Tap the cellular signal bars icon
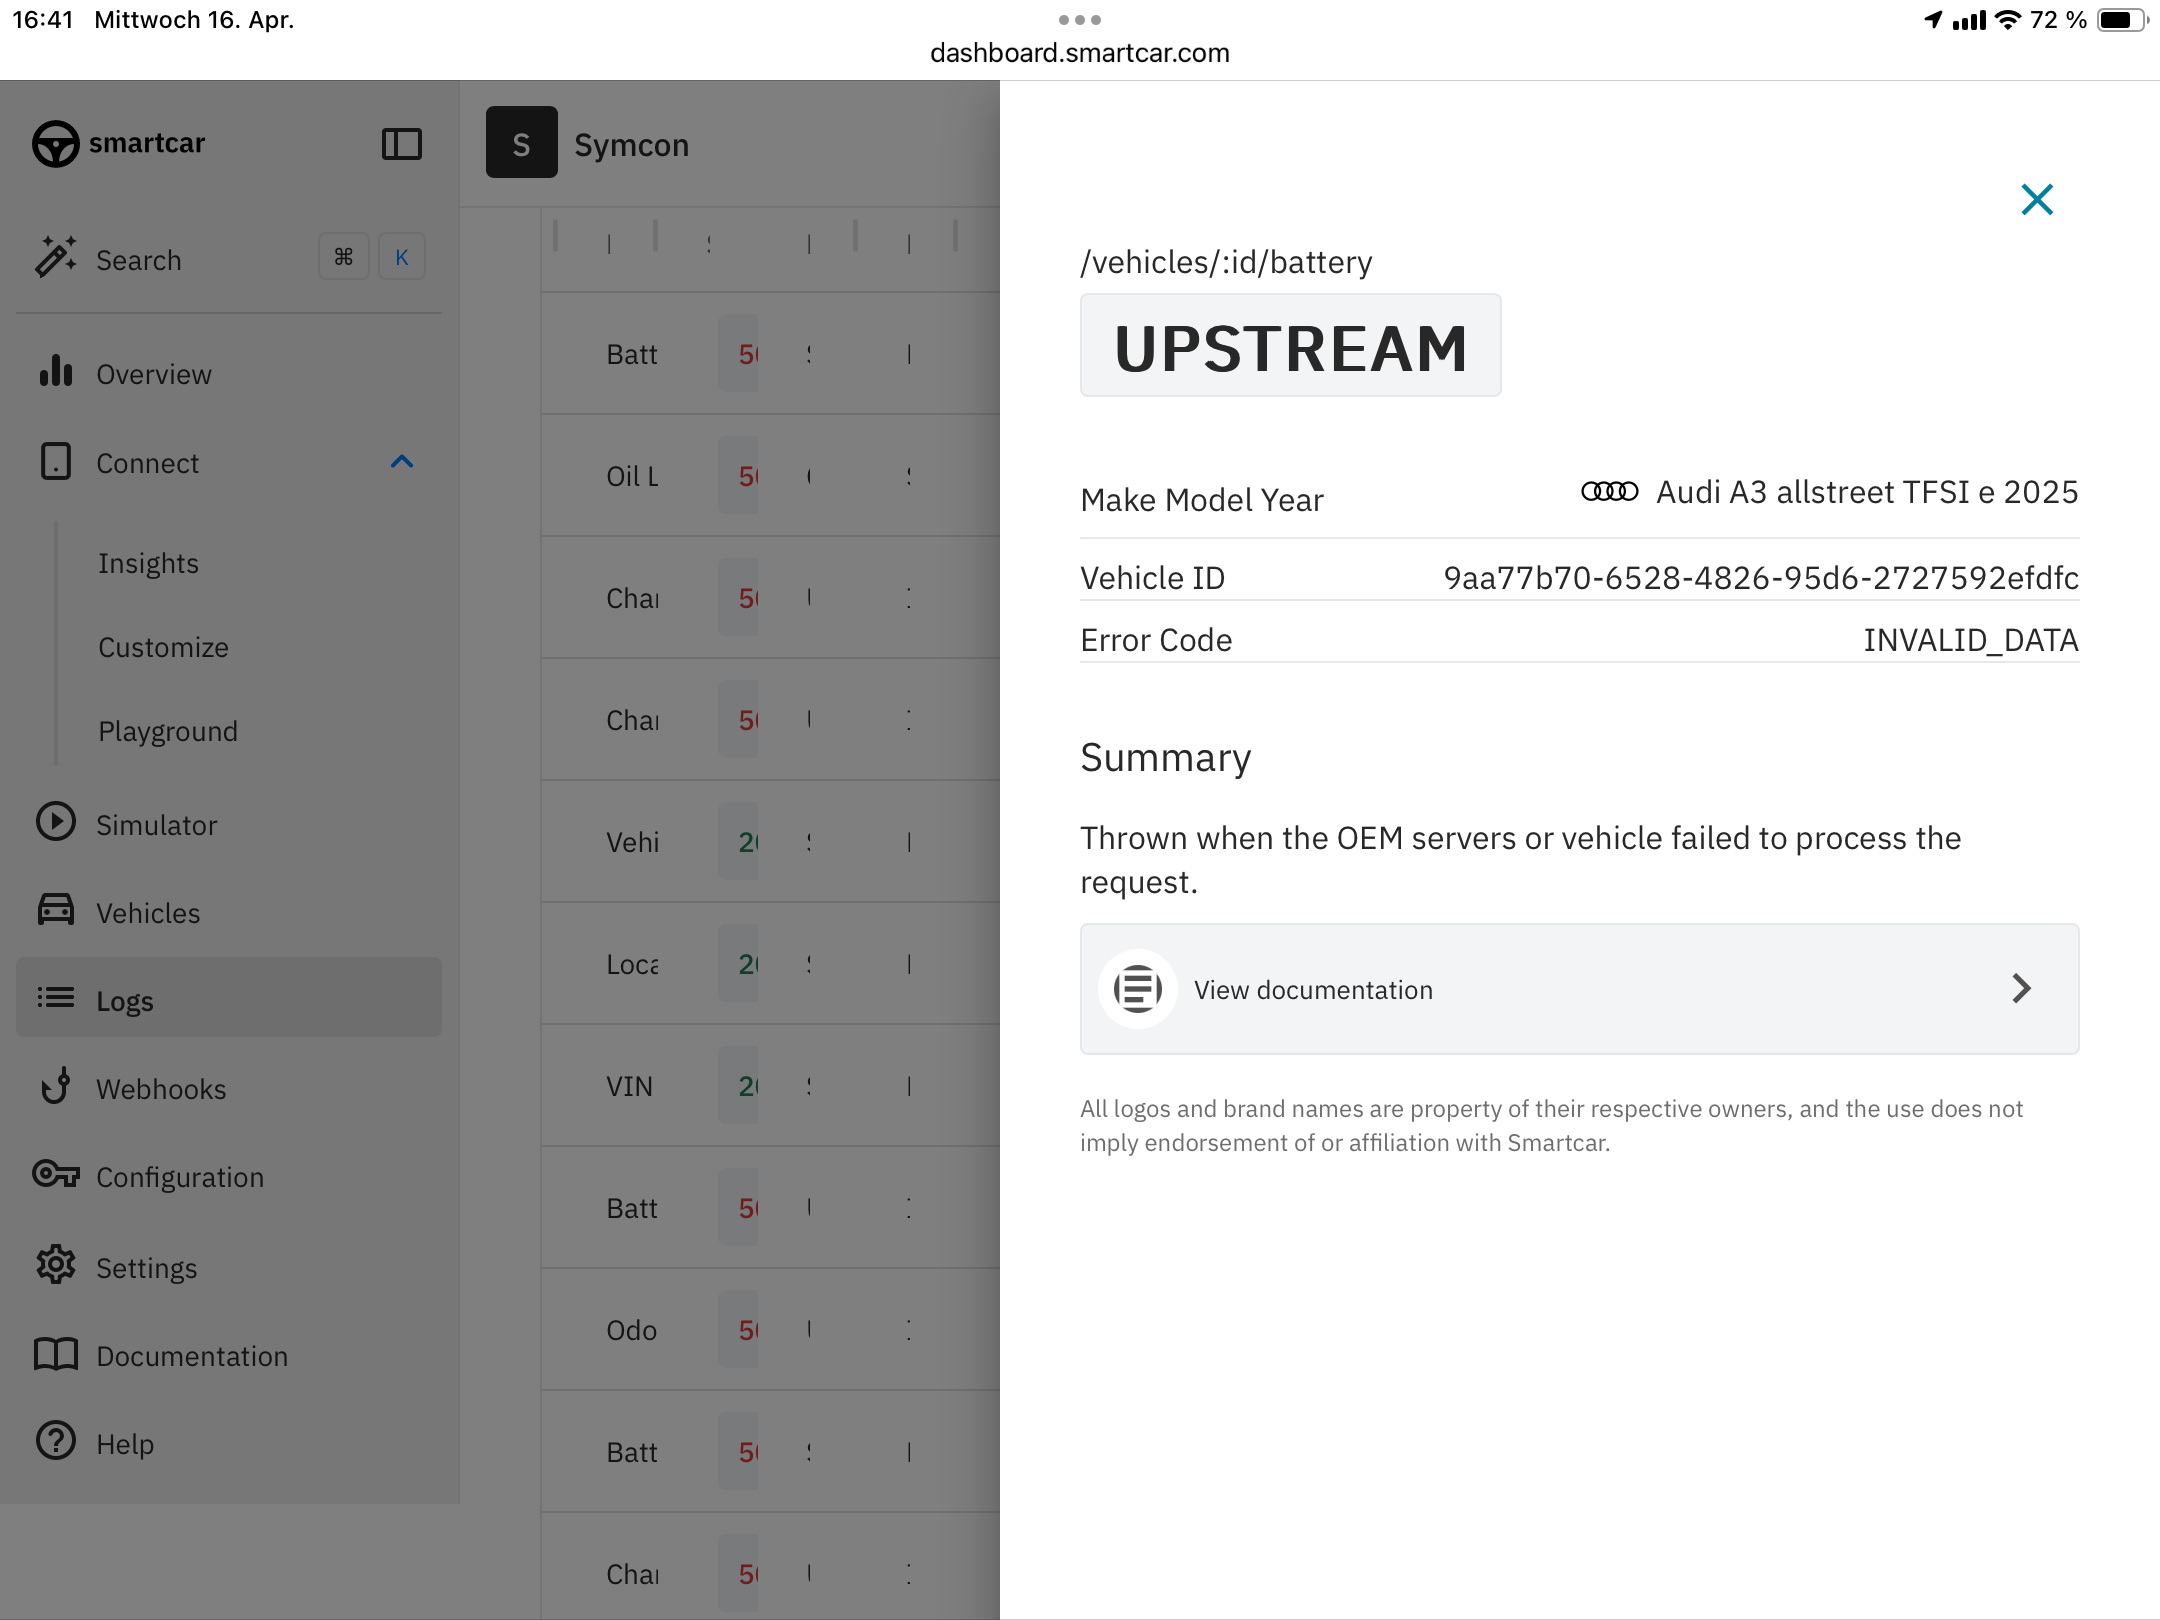 (x=1969, y=20)
